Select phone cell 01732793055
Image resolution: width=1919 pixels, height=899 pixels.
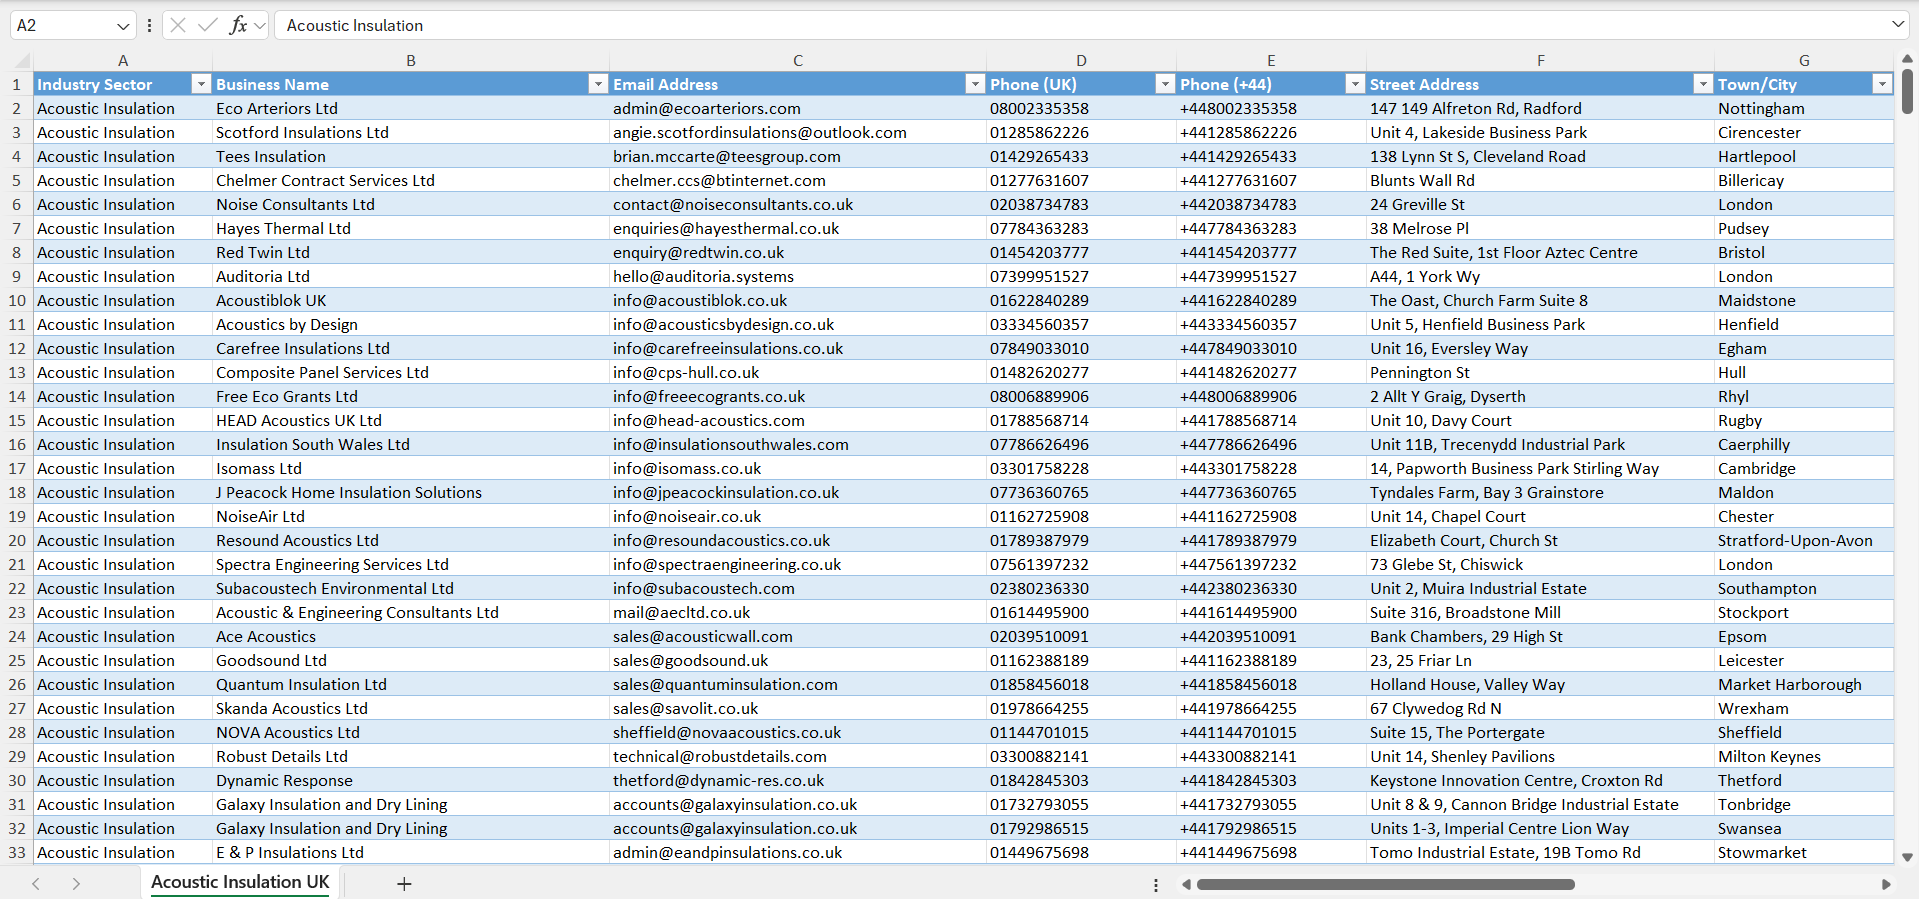click(1081, 804)
